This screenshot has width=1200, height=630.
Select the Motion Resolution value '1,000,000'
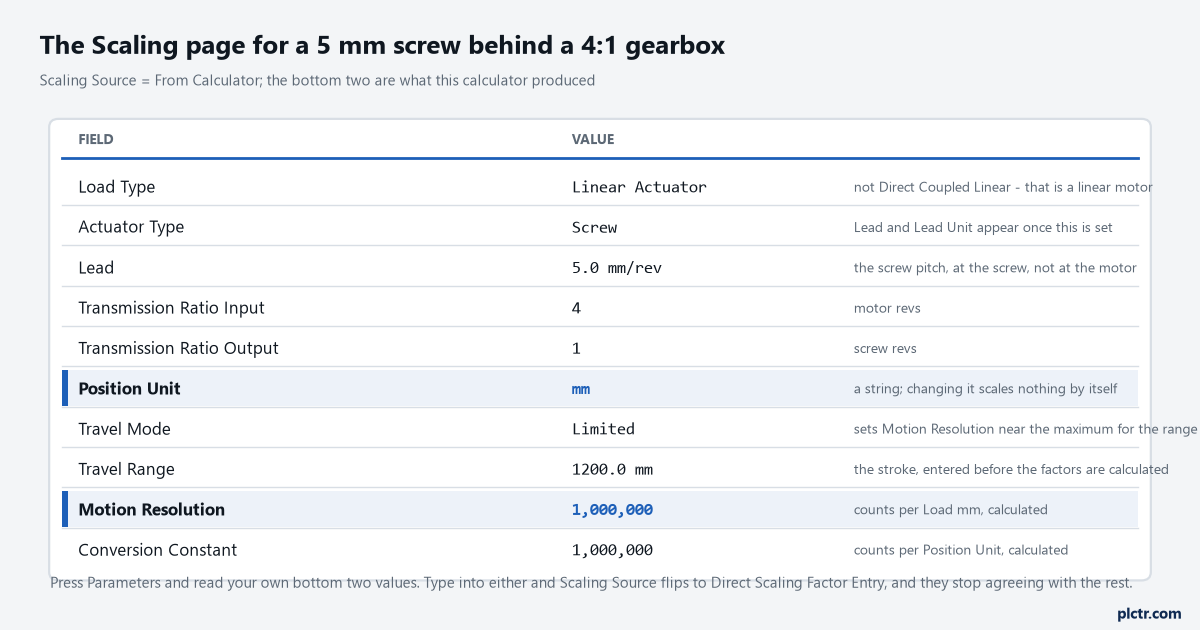612,510
